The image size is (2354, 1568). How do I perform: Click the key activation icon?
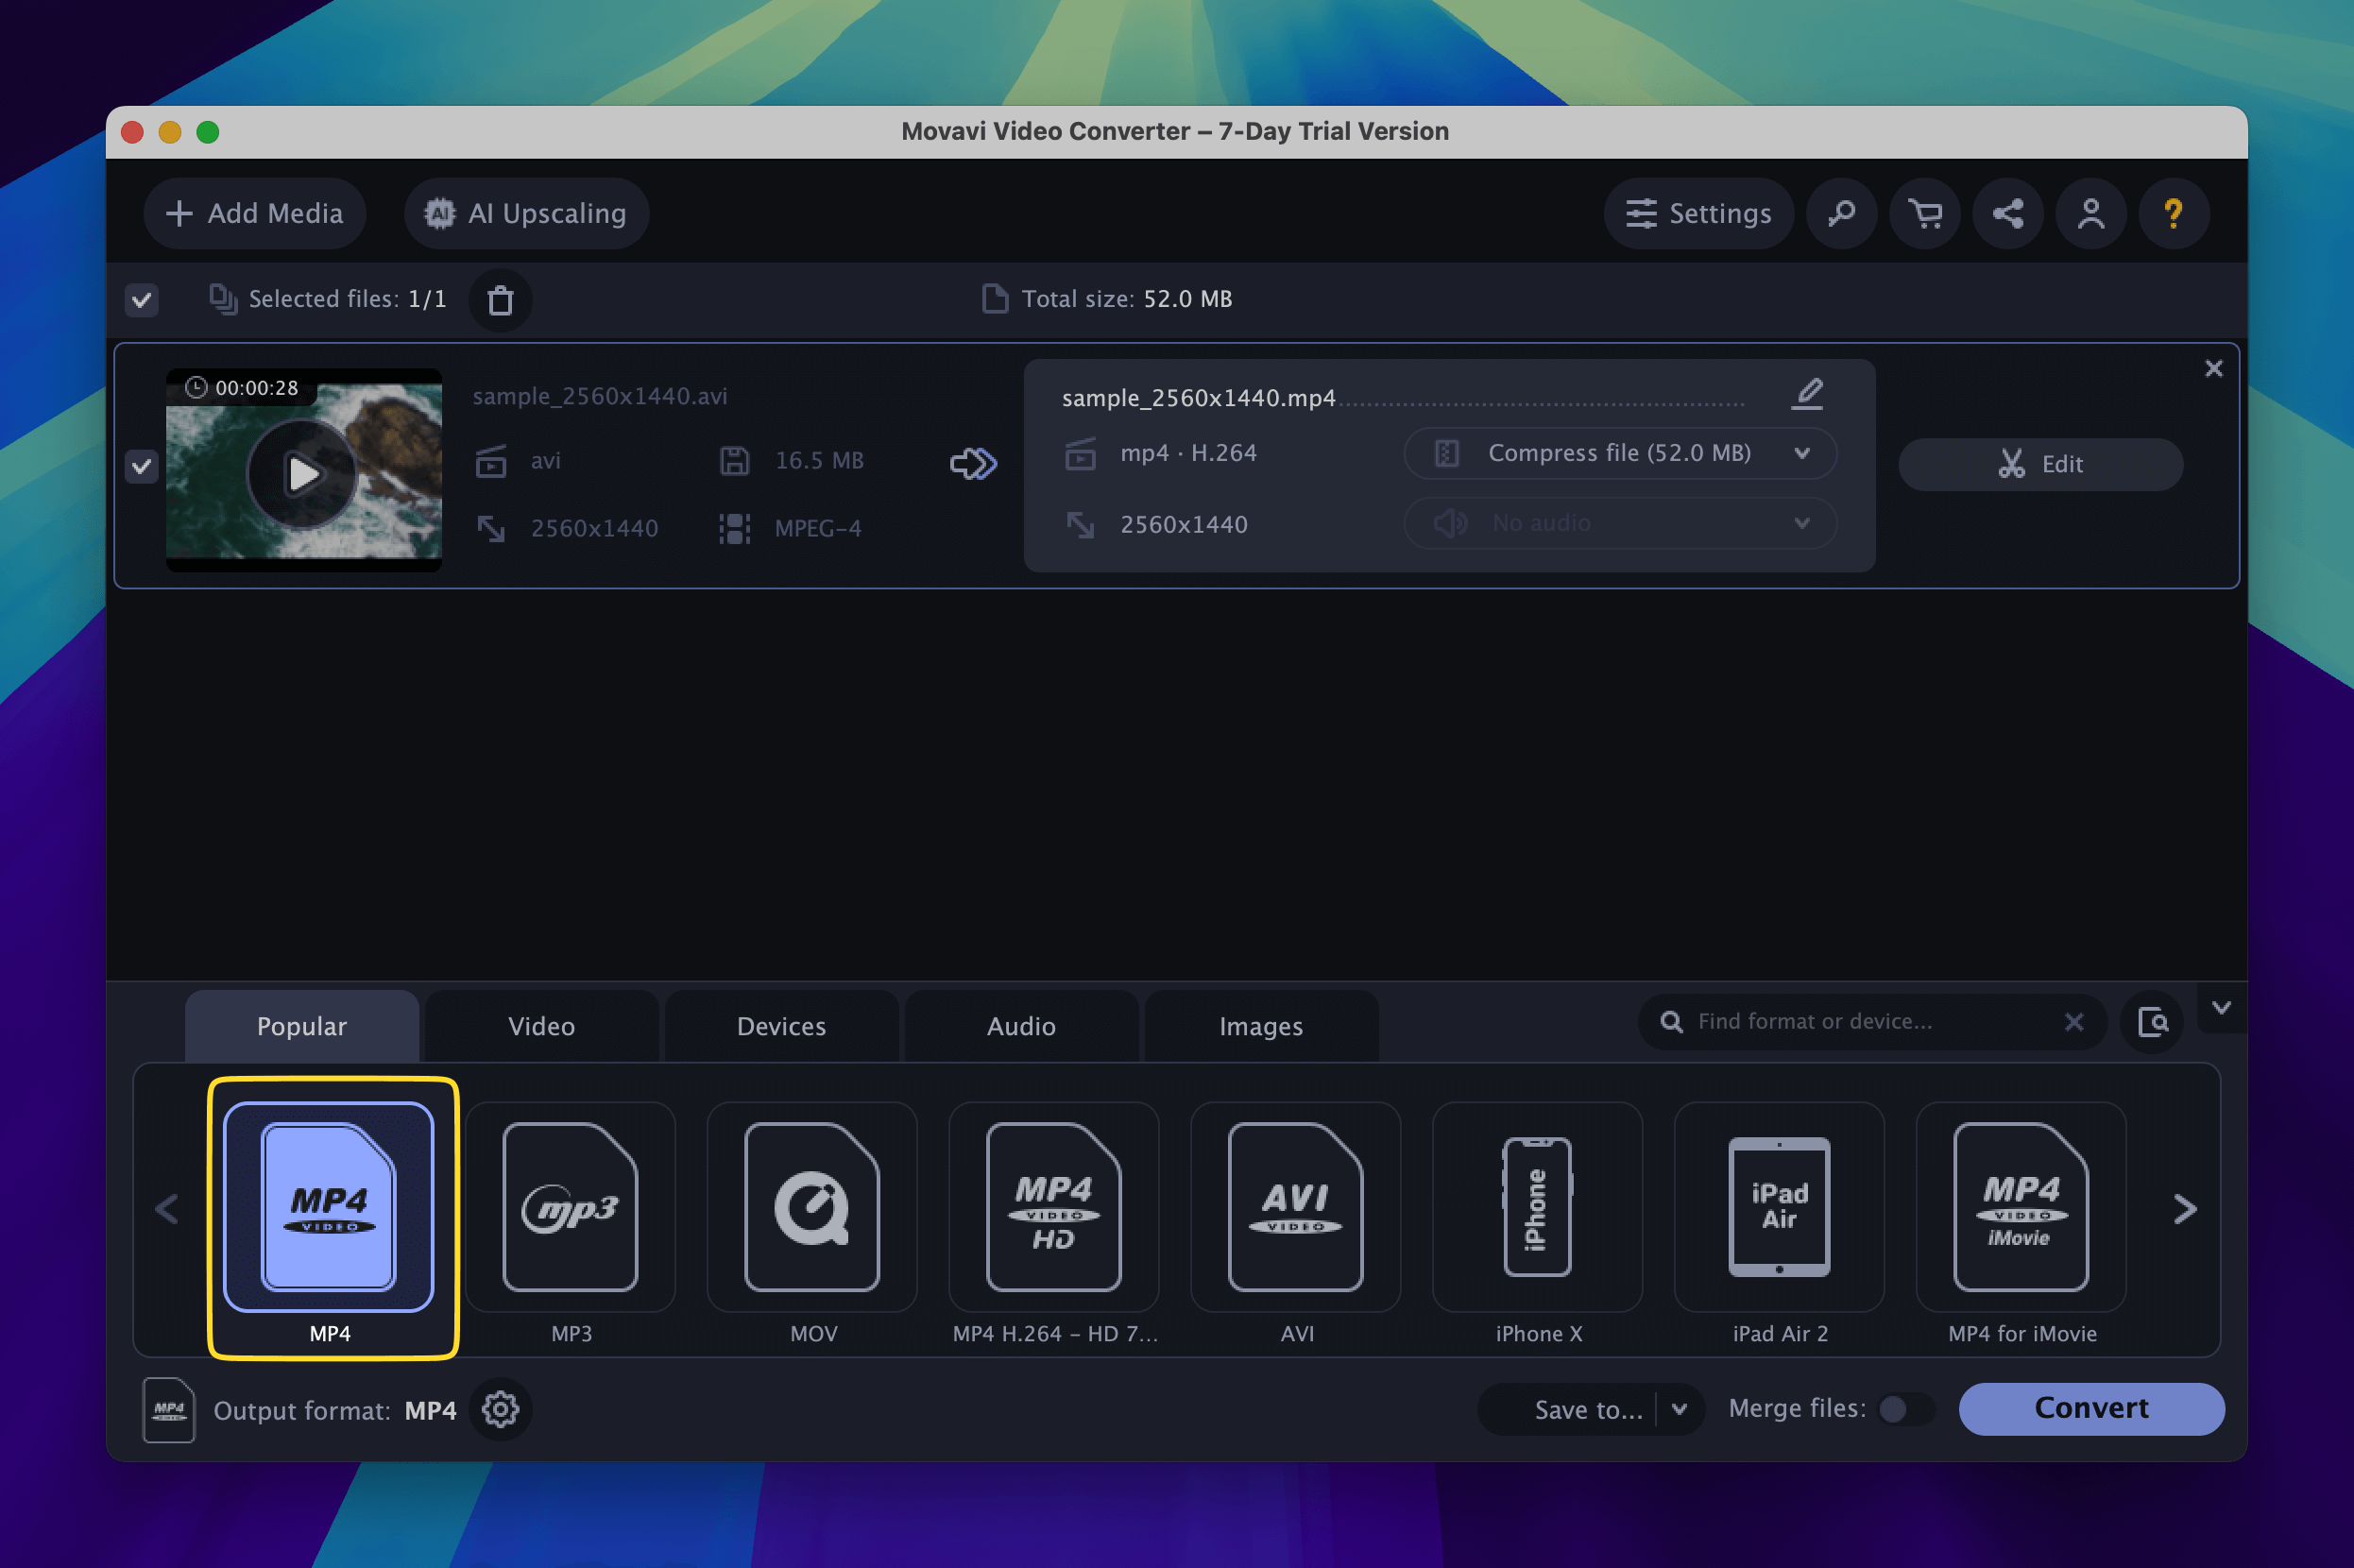coord(1841,213)
